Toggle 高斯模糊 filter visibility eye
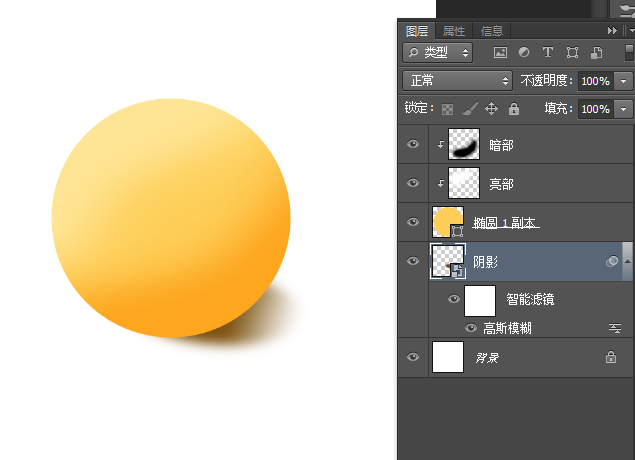 471,328
